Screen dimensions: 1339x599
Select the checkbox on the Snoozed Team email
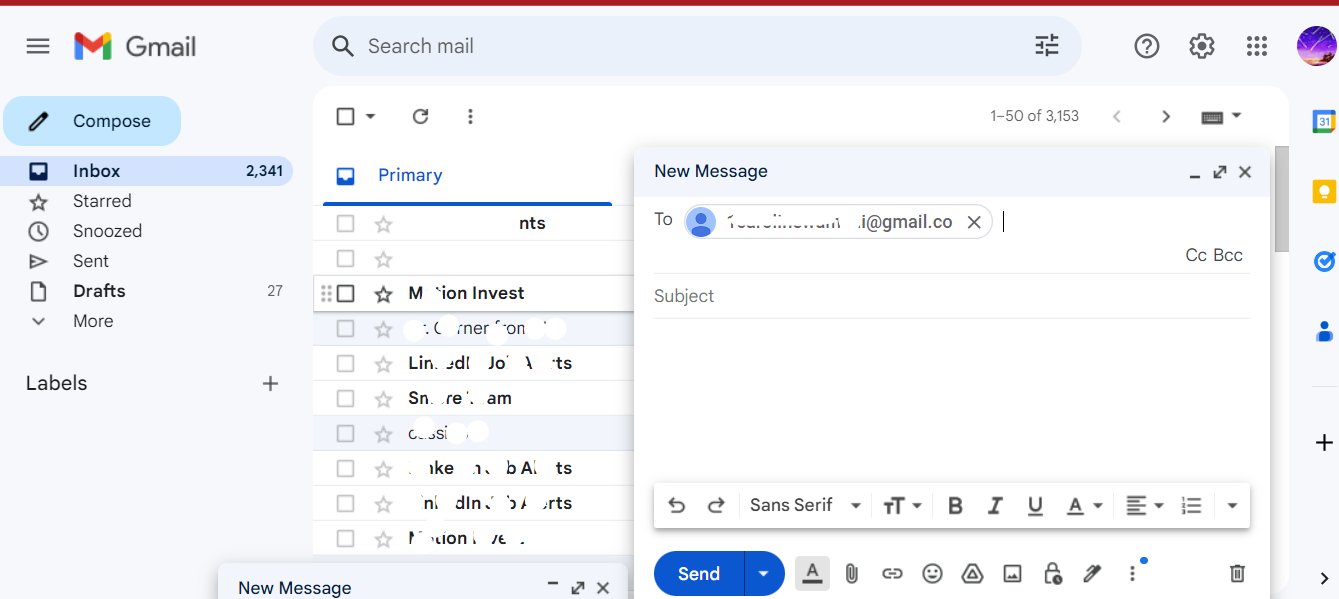click(x=346, y=397)
